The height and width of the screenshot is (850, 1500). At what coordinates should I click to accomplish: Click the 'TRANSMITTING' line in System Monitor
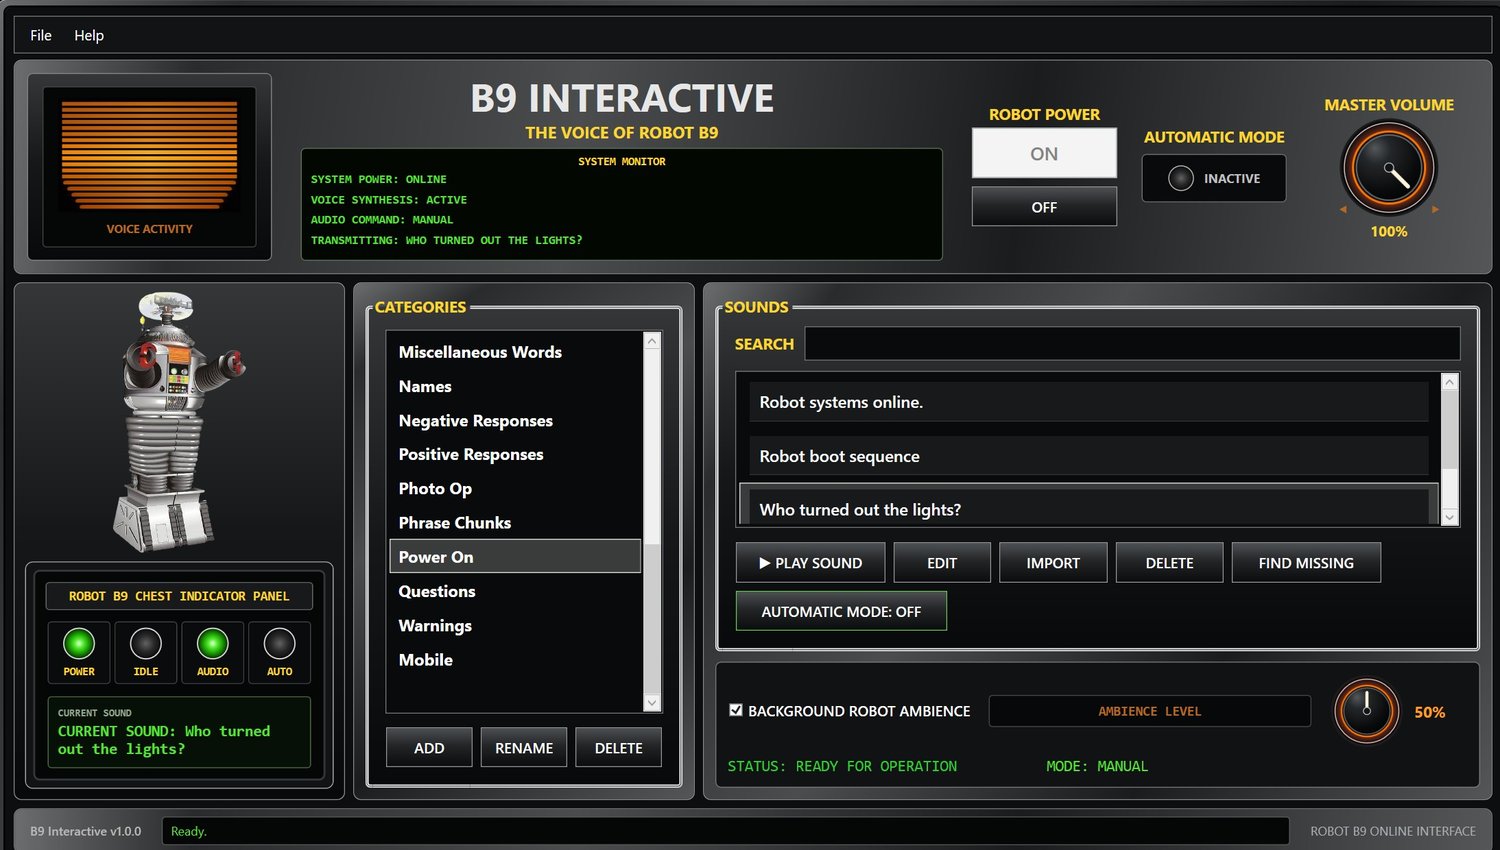(447, 241)
